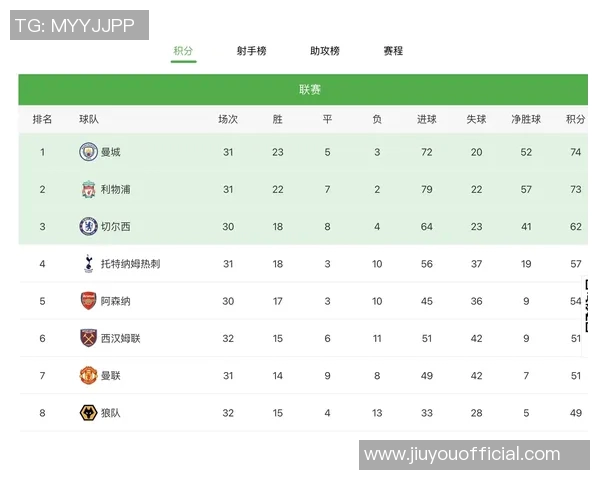Click the Liverpool club crest
Screen dimensions: 600x480
click(89, 189)
